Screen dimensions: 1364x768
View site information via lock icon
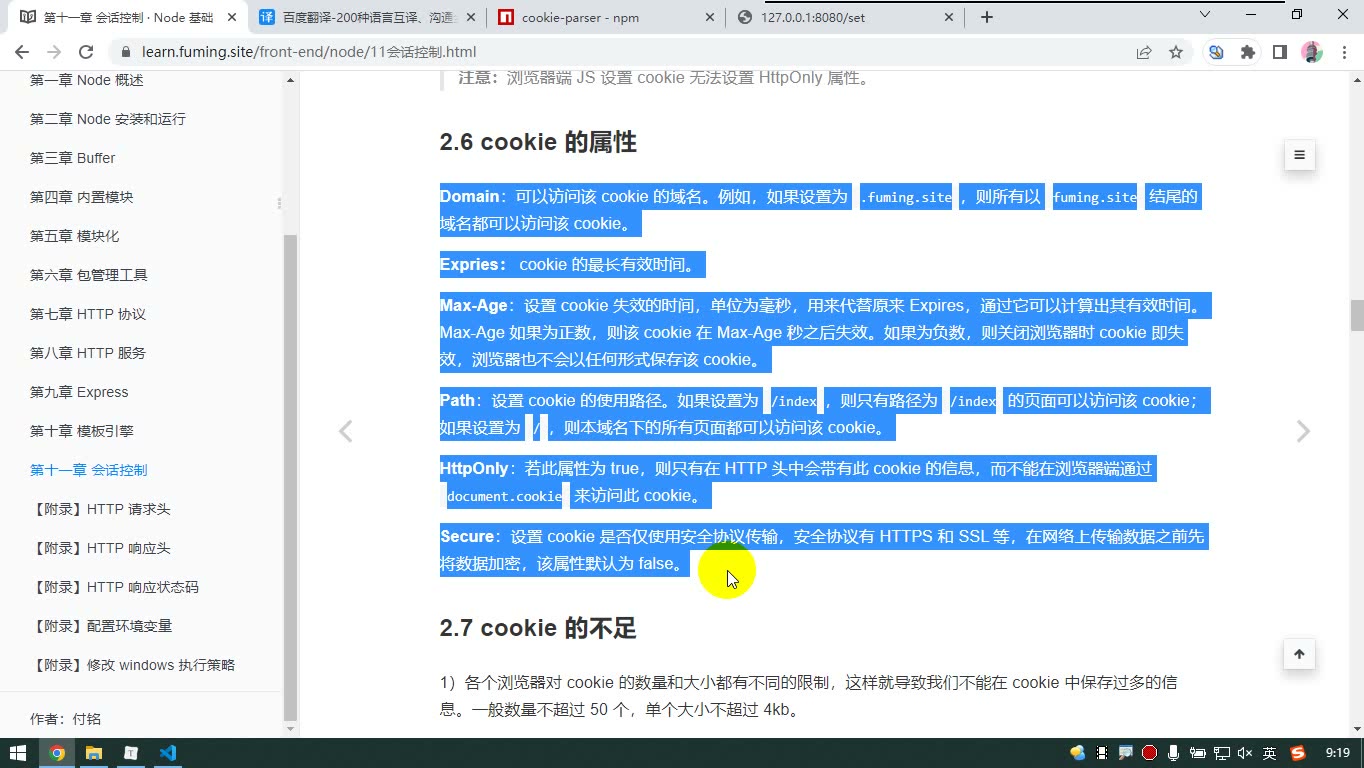tap(125, 52)
